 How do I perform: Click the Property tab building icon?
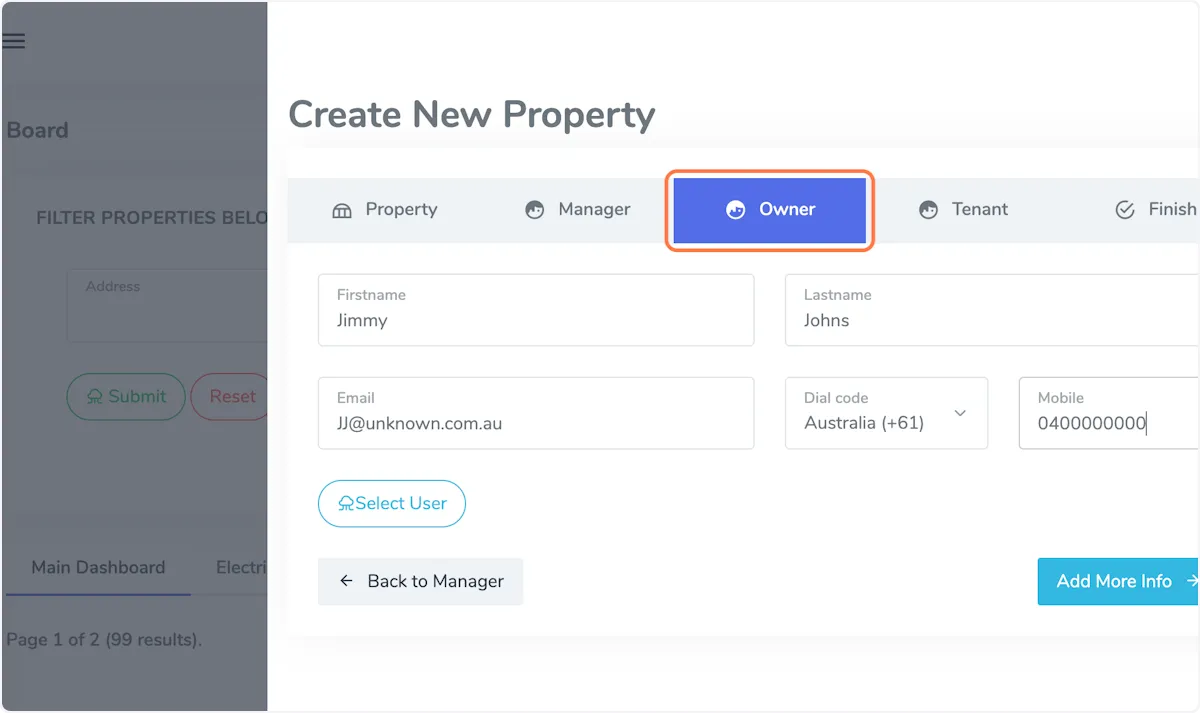[342, 210]
